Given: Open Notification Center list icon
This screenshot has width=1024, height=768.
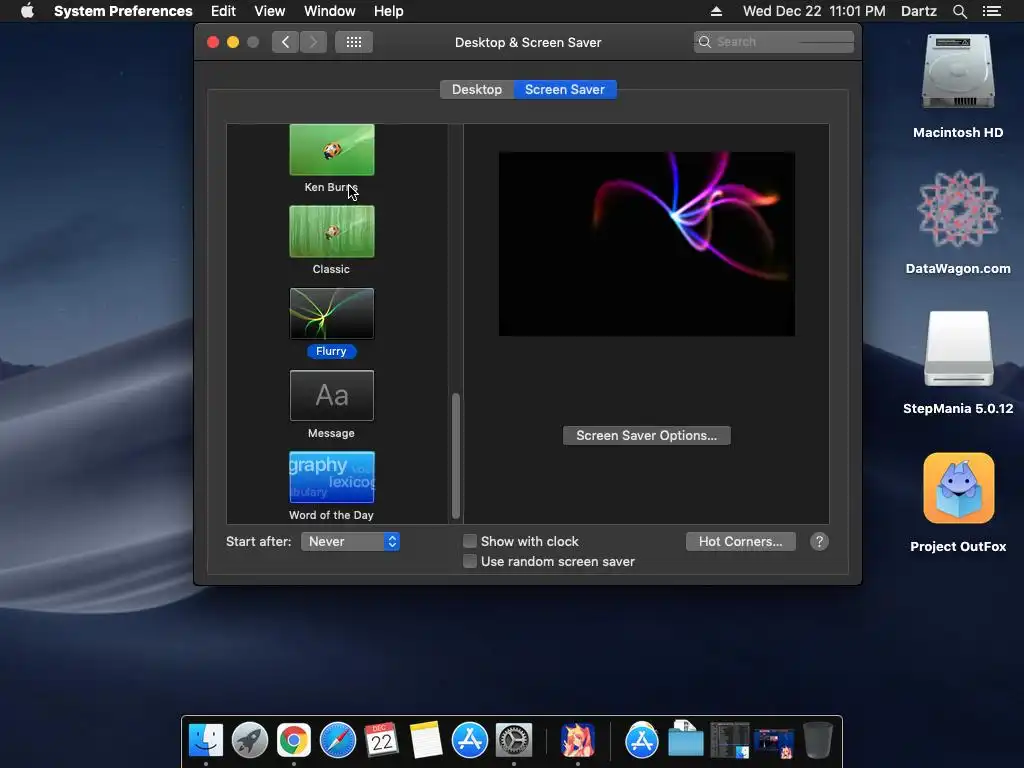Looking at the screenshot, I should pos(992,11).
